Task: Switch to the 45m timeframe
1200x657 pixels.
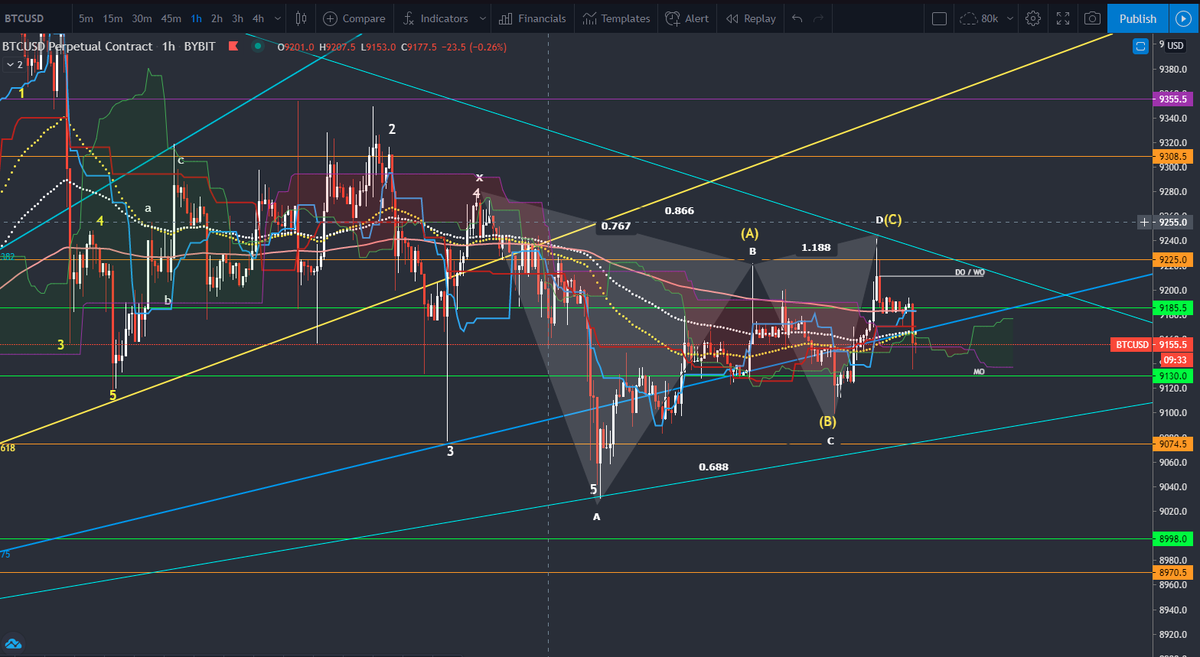Action: (171, 18)
